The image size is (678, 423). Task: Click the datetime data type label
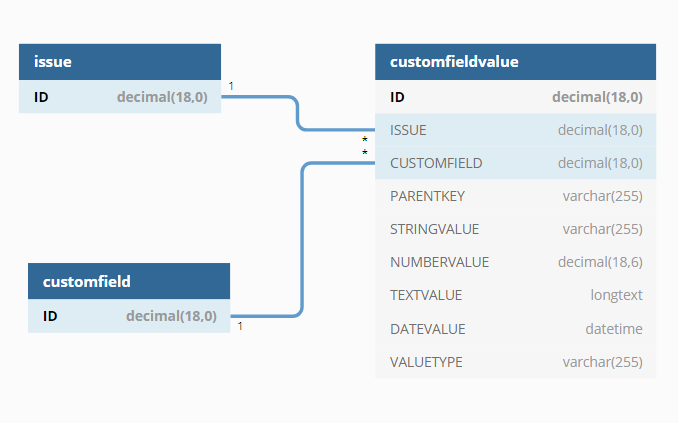(614, 328)
